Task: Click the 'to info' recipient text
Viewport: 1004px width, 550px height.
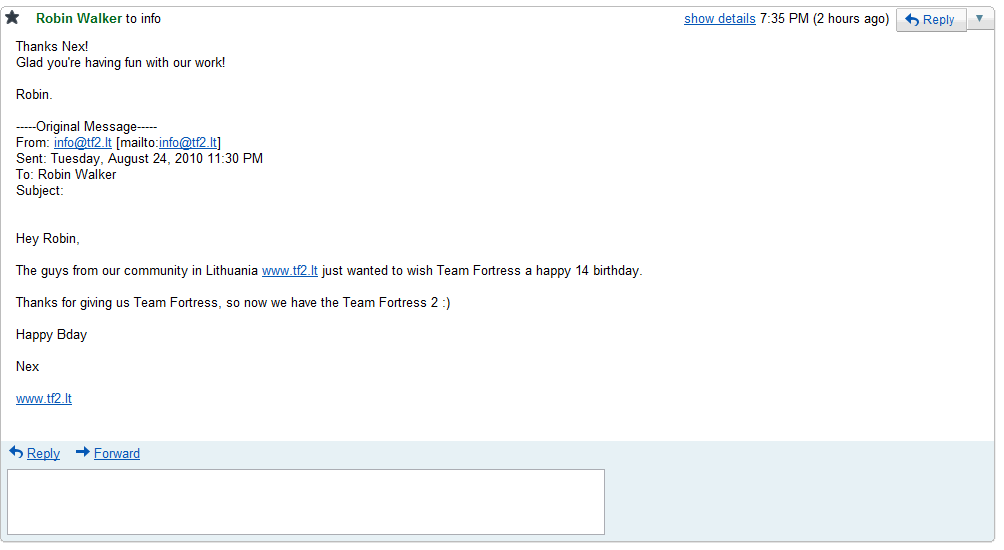Action: [x=143, y=19]
